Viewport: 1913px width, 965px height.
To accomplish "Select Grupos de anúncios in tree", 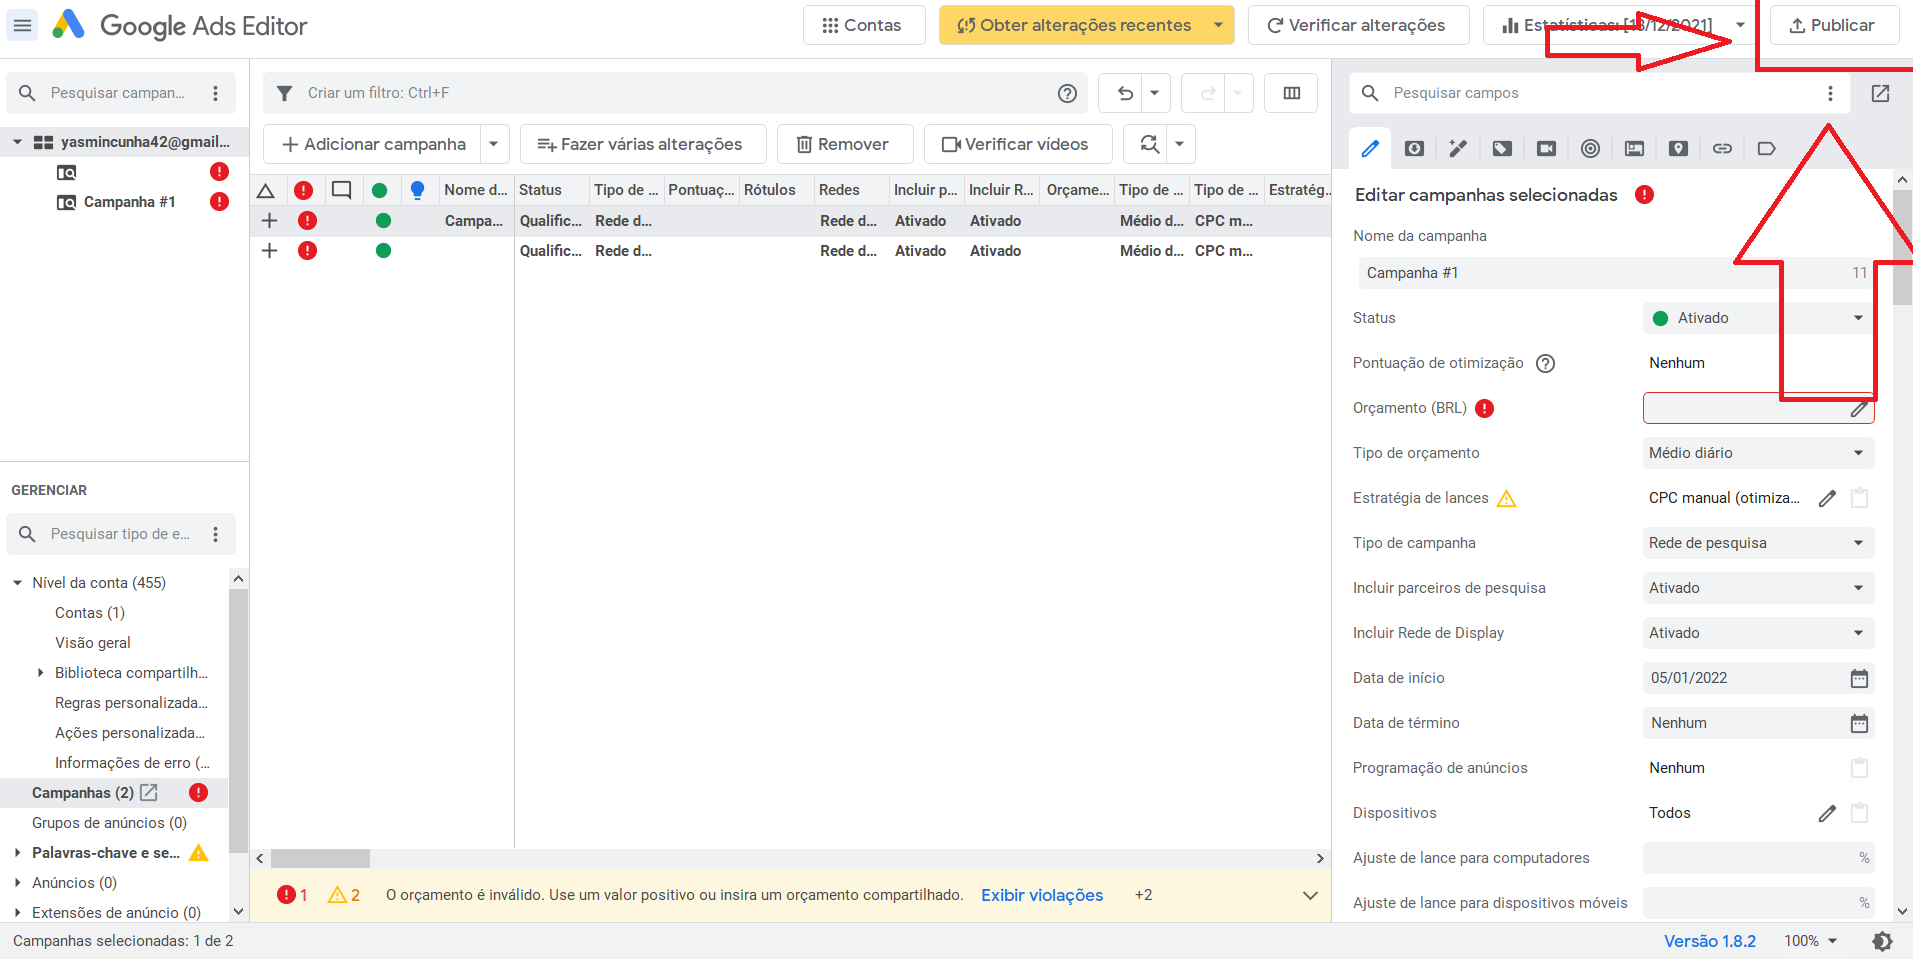I will pyautogui.click(x=109, y=823).
